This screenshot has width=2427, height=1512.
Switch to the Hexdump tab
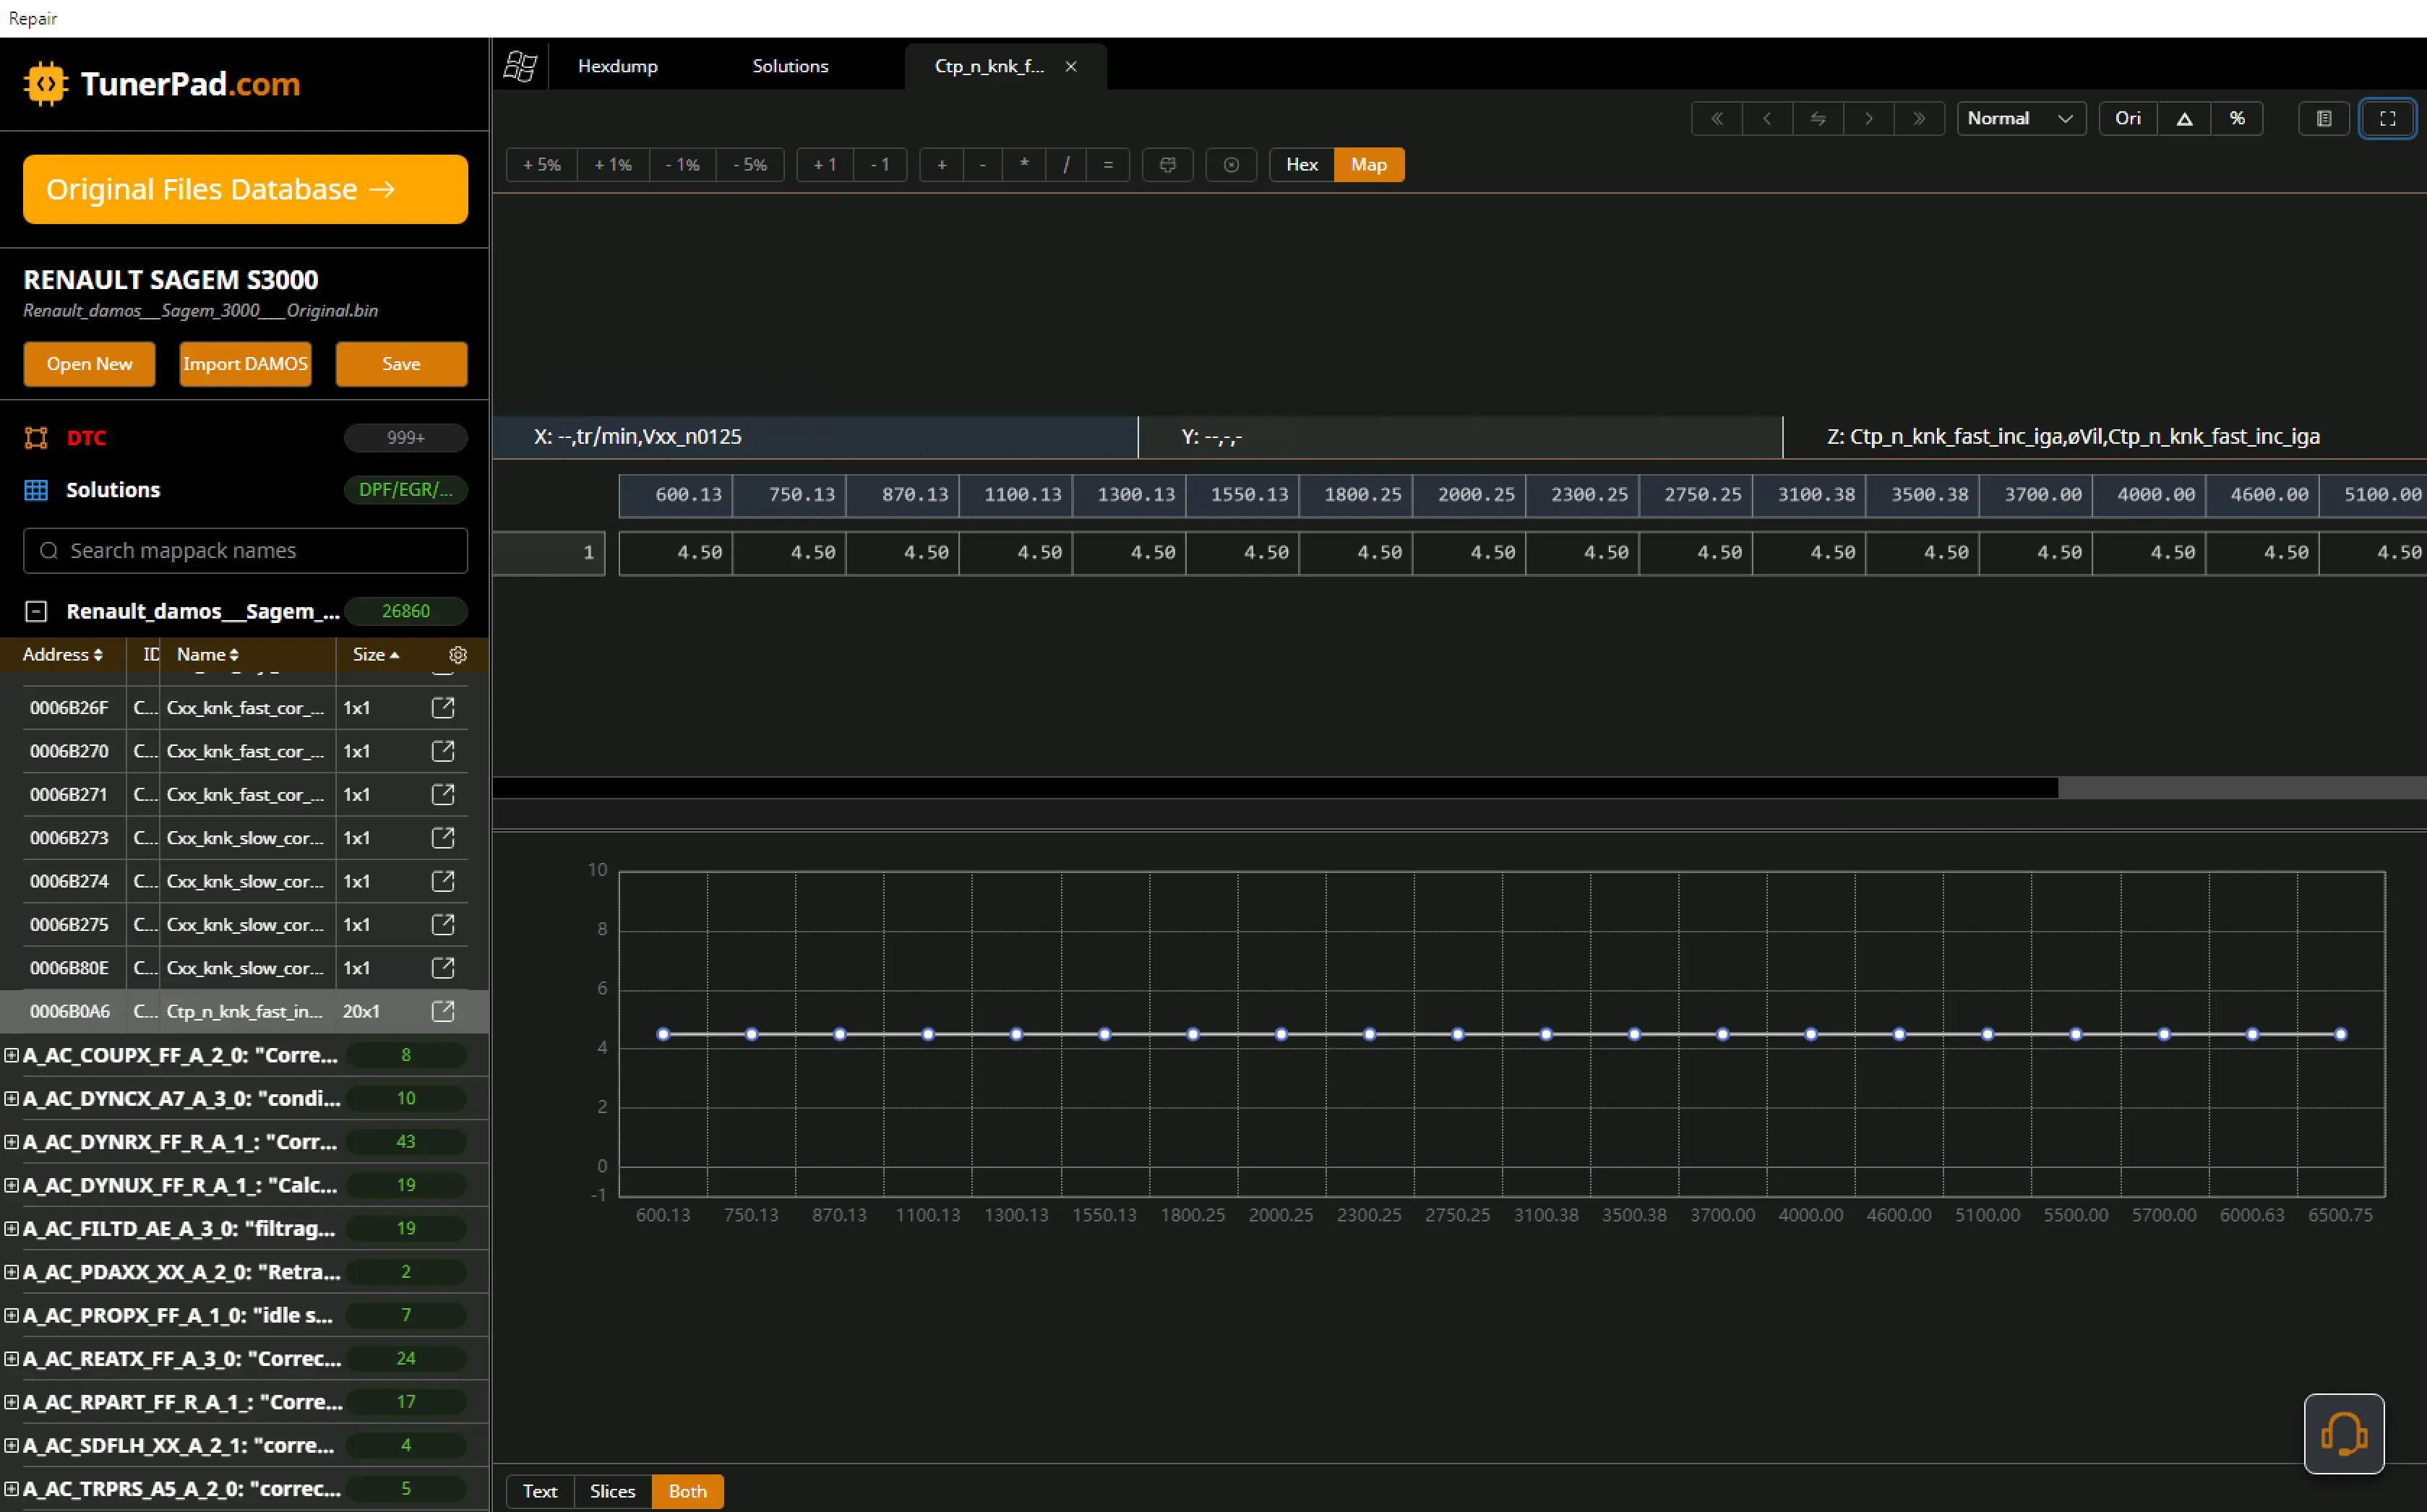618,67
